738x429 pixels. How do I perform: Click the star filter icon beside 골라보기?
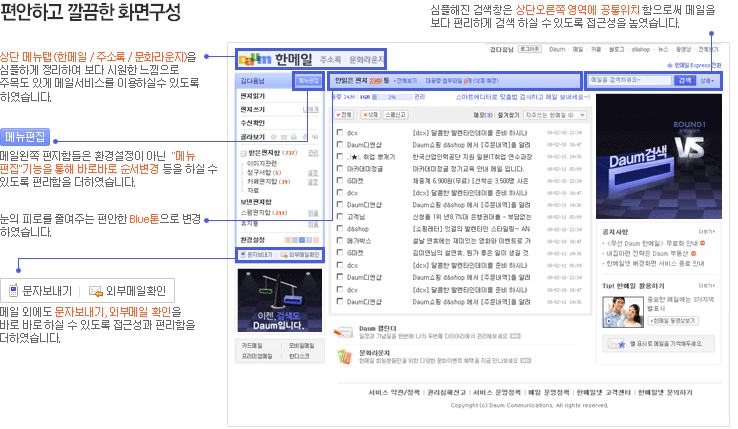tap(273, 137)
